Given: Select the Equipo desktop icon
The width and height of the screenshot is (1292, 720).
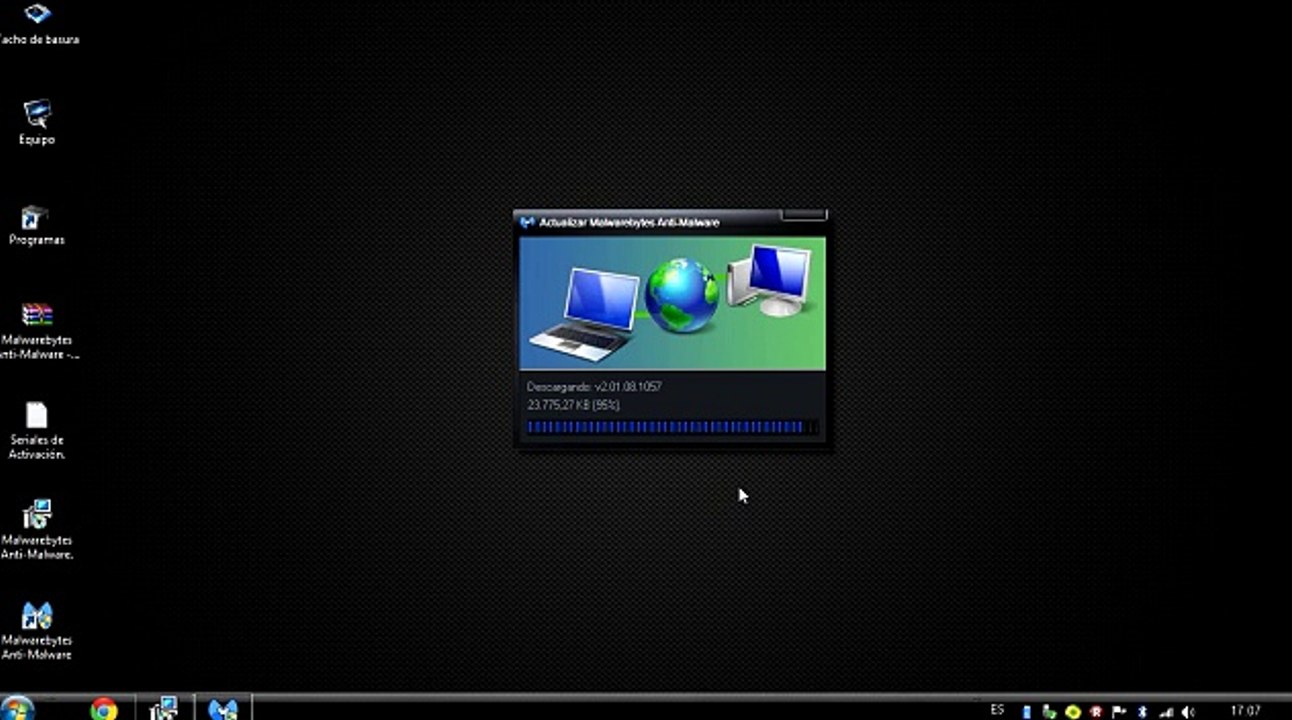Looking at the screenshot, I should tap(37, 122).
